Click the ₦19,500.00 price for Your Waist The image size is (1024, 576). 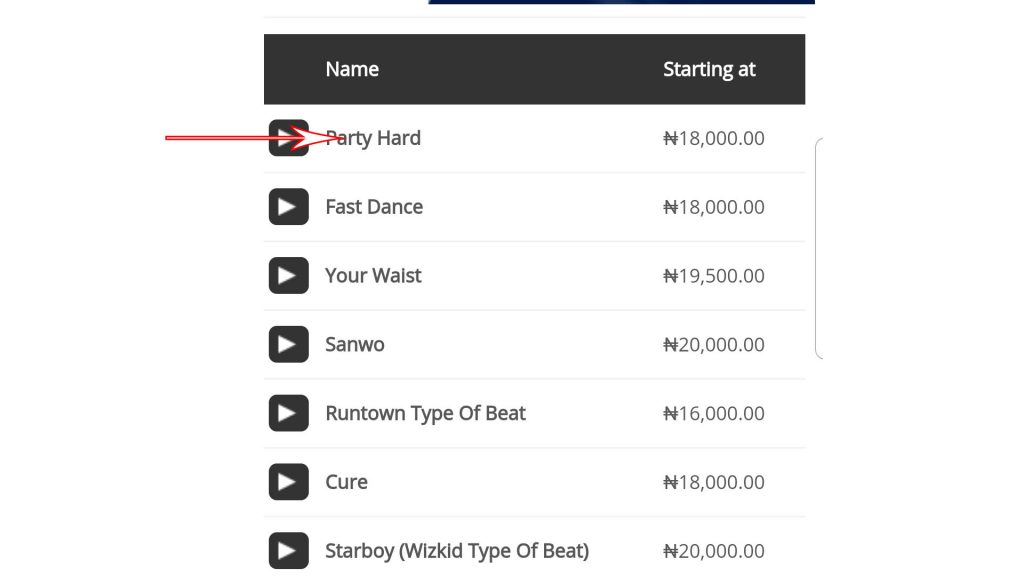pos(714,276)
